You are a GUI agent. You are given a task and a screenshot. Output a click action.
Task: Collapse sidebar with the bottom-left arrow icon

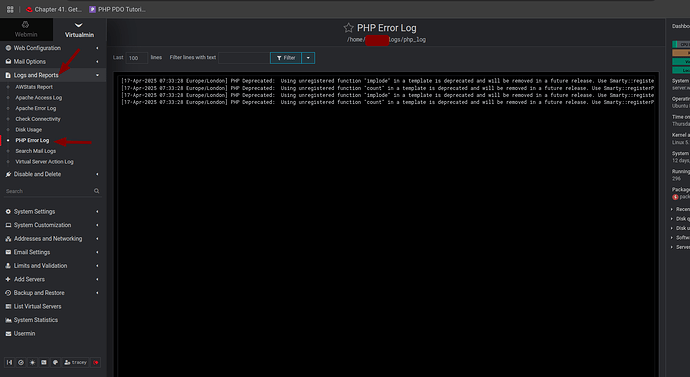click(x=9, y=362)
